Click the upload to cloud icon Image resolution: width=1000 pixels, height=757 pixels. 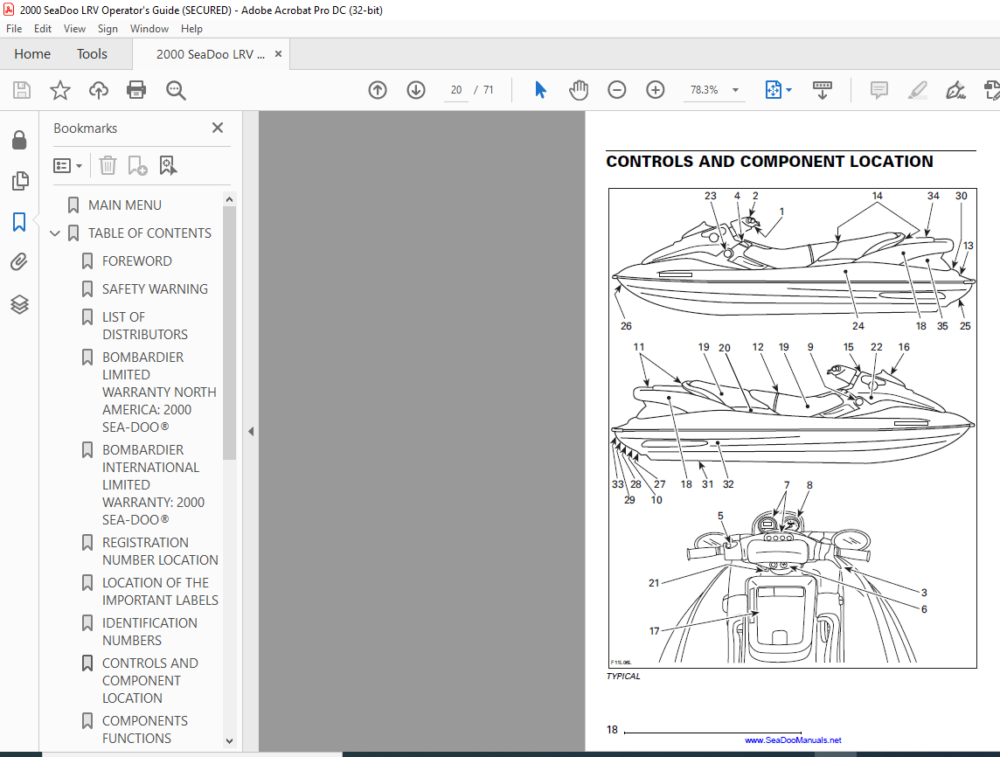(x=98, y=90)
